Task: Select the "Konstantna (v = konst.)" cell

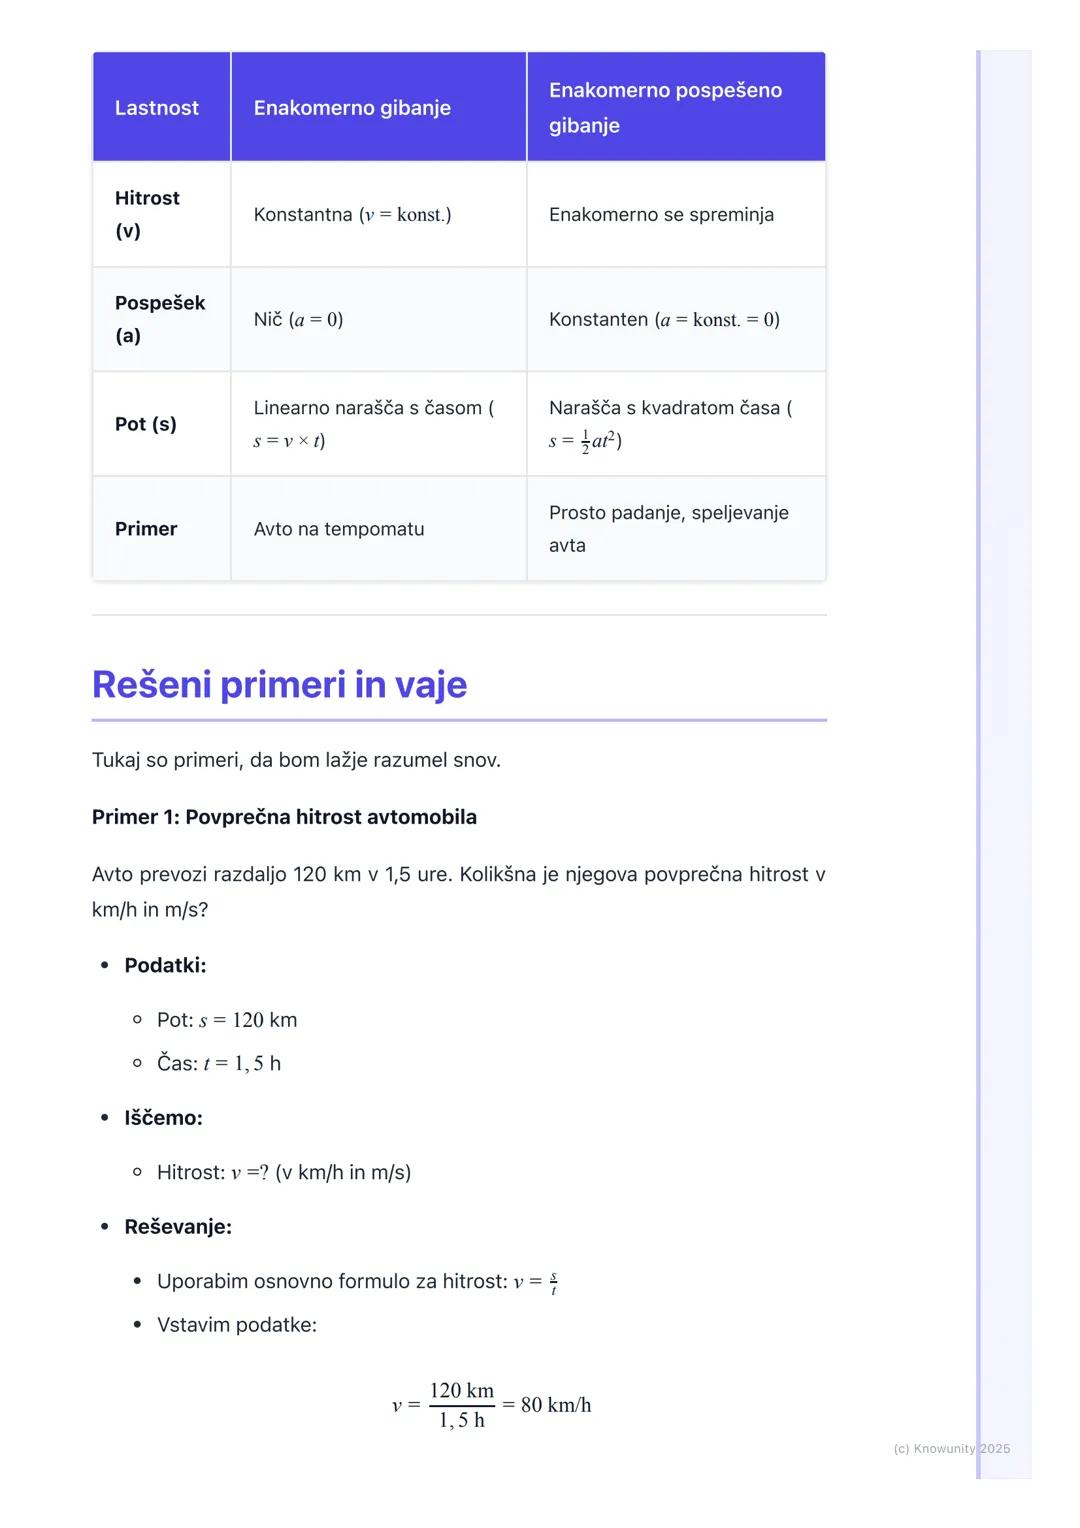Action: (352, 214)
